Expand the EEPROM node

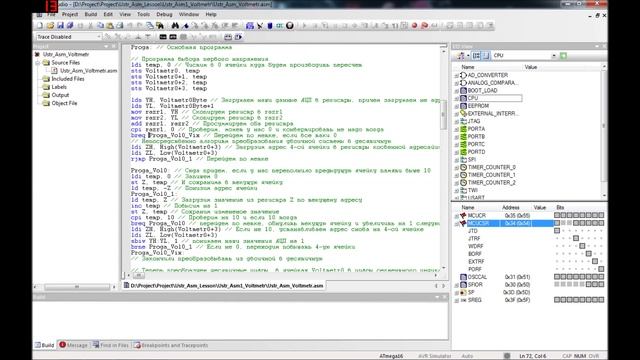coord(456,106)
